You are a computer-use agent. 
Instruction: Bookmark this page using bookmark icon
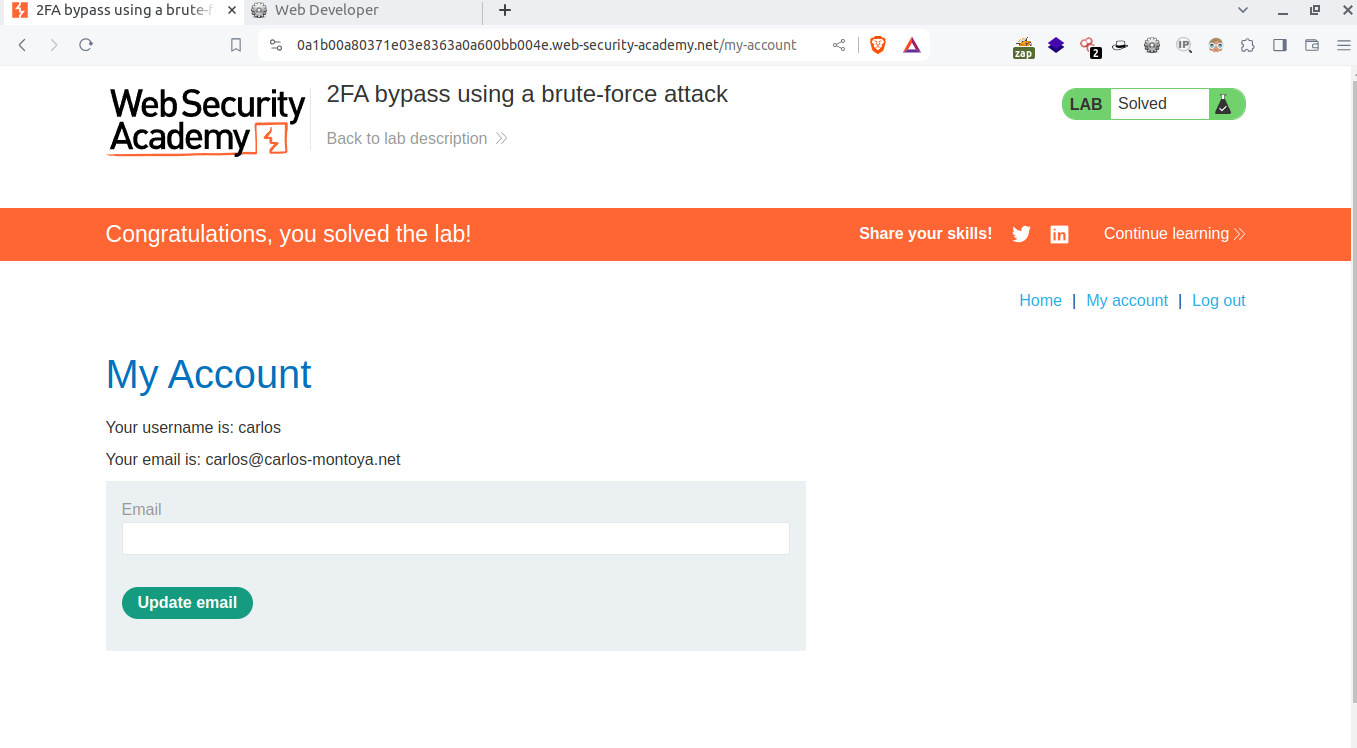[236, 45]
